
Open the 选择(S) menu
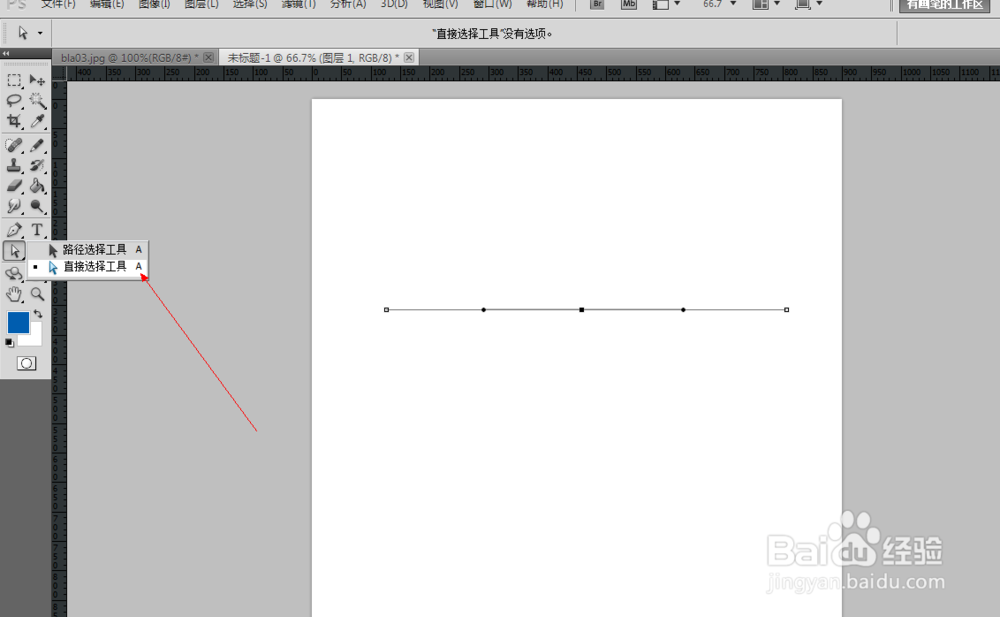click(x=249, y=4)
